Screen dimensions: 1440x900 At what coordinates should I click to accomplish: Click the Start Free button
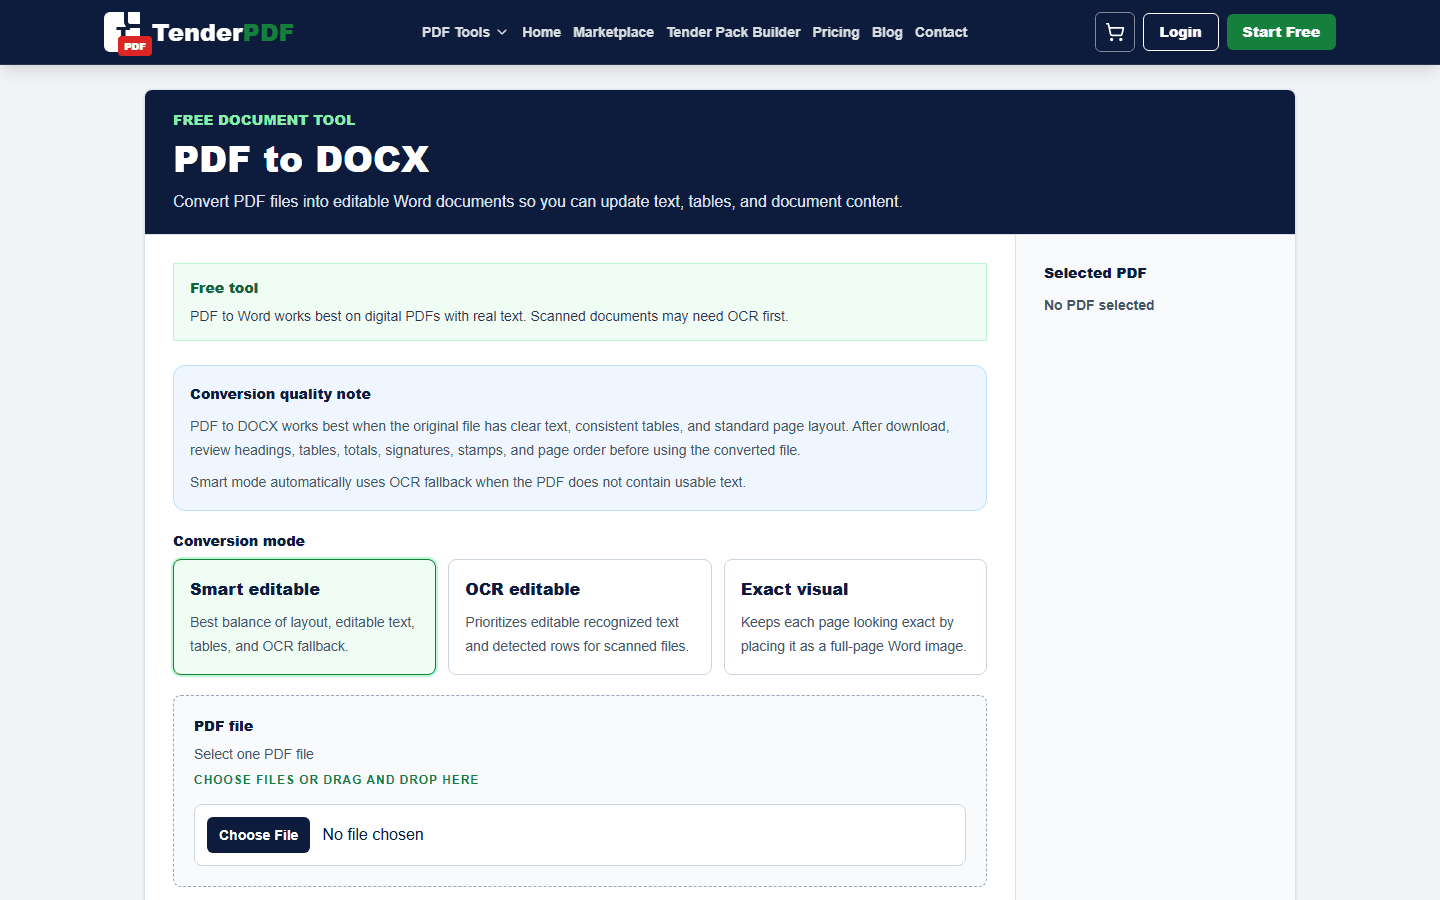click(1281, 32)
